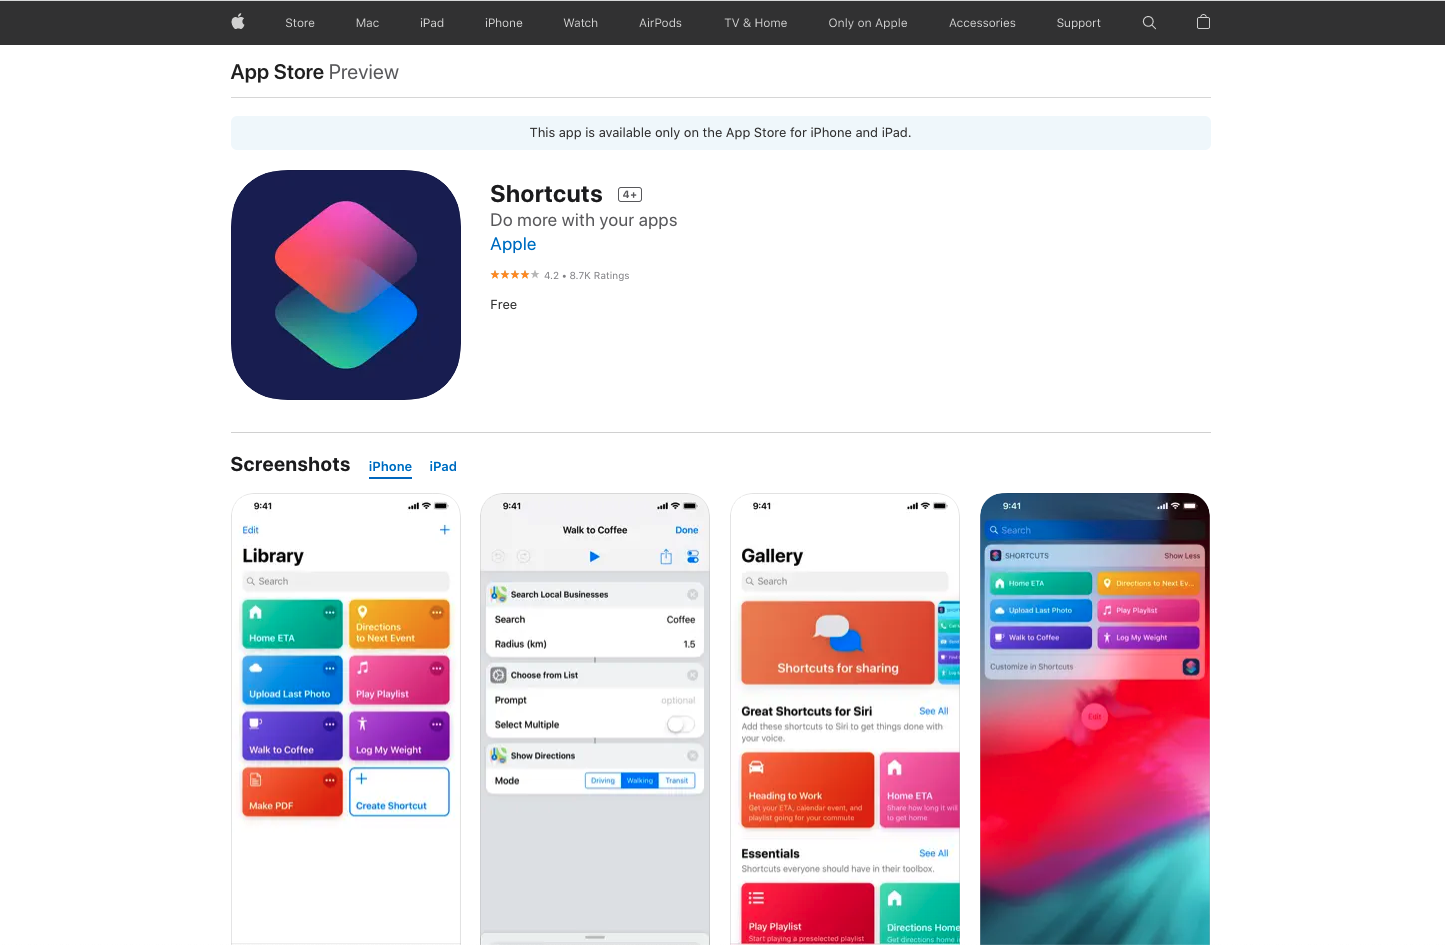Click the Home ETA gallery card

click(x=919, y=790)
